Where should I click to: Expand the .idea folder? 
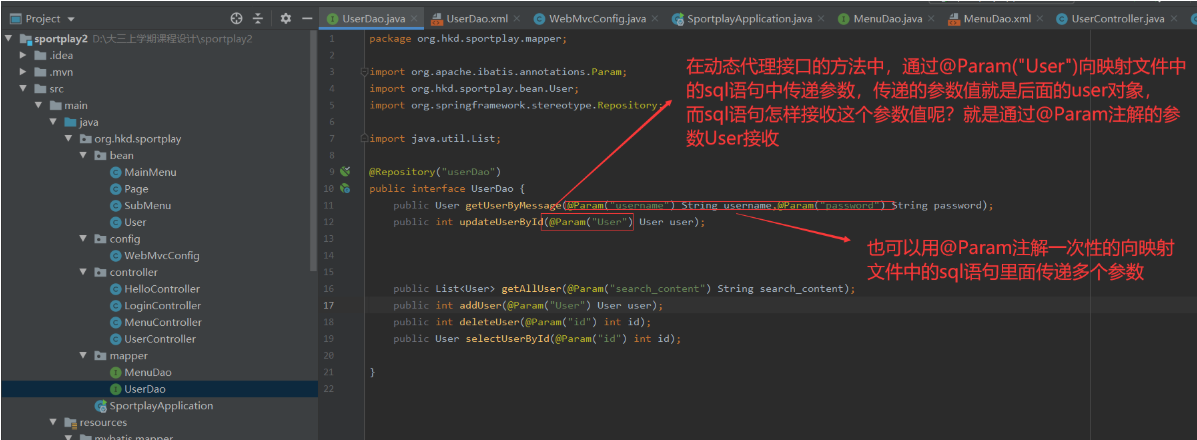point(23,55)
